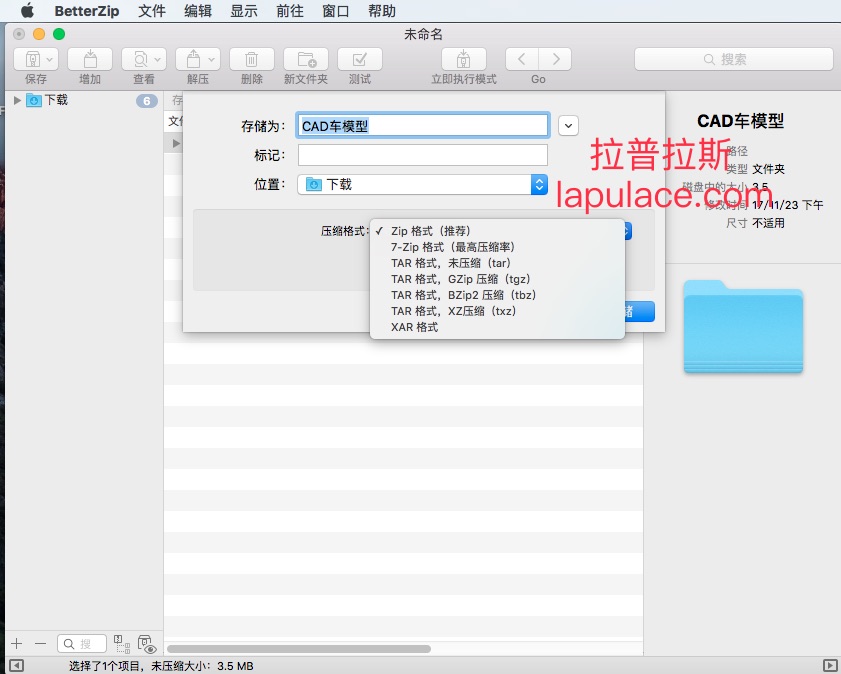This screenshot has width=841, height=674.
Task: Toggle the left sidebar panel button in status bar
Action: (x=16, y=666)
